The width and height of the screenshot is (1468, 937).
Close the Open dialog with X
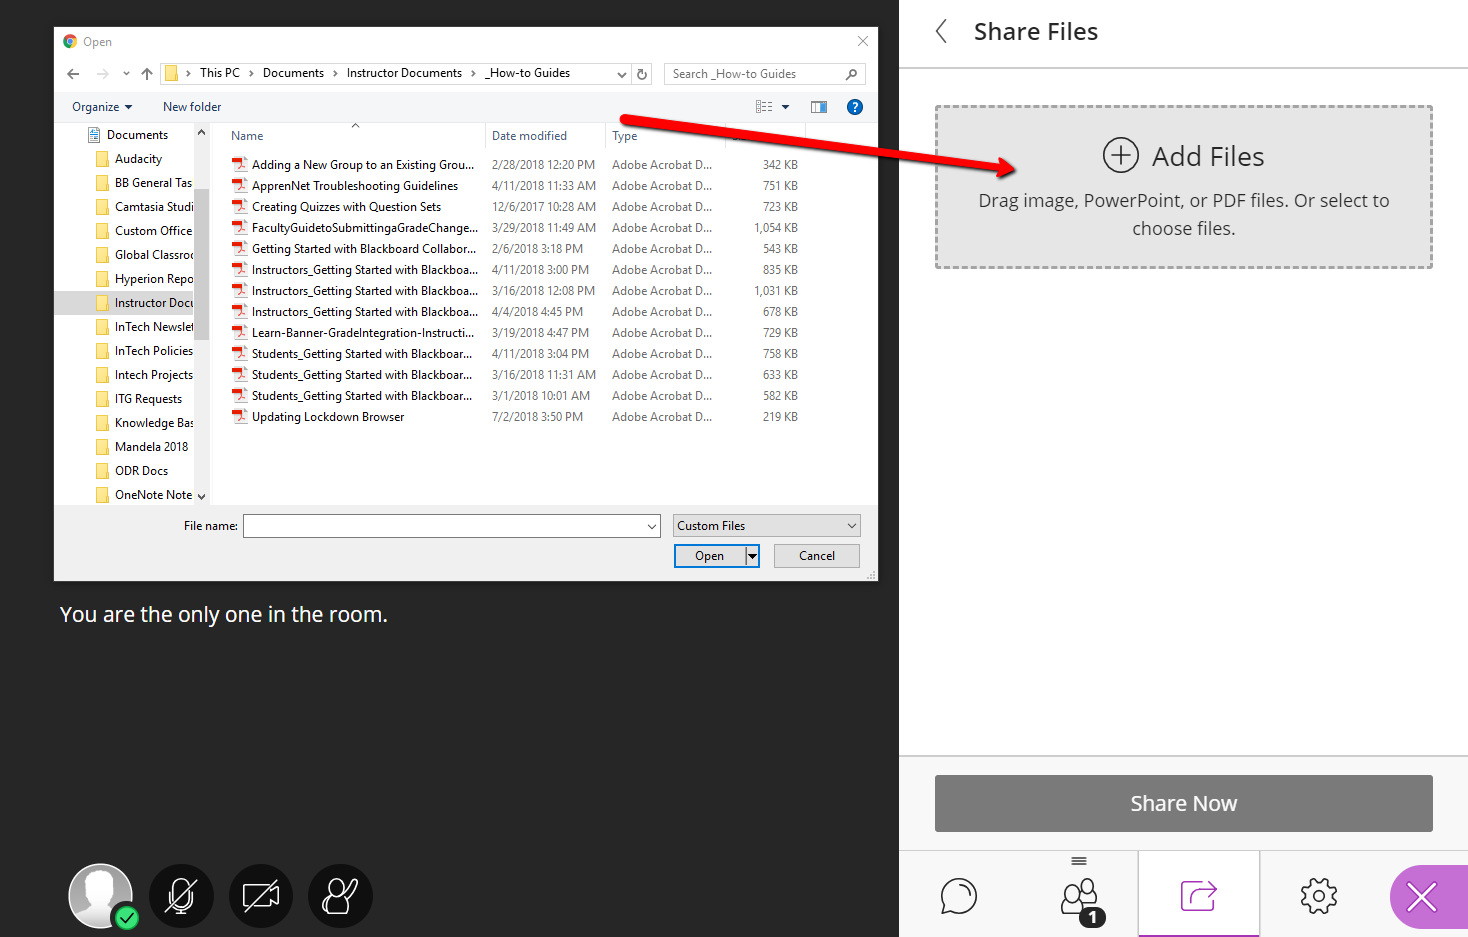(x=862, y=41)
